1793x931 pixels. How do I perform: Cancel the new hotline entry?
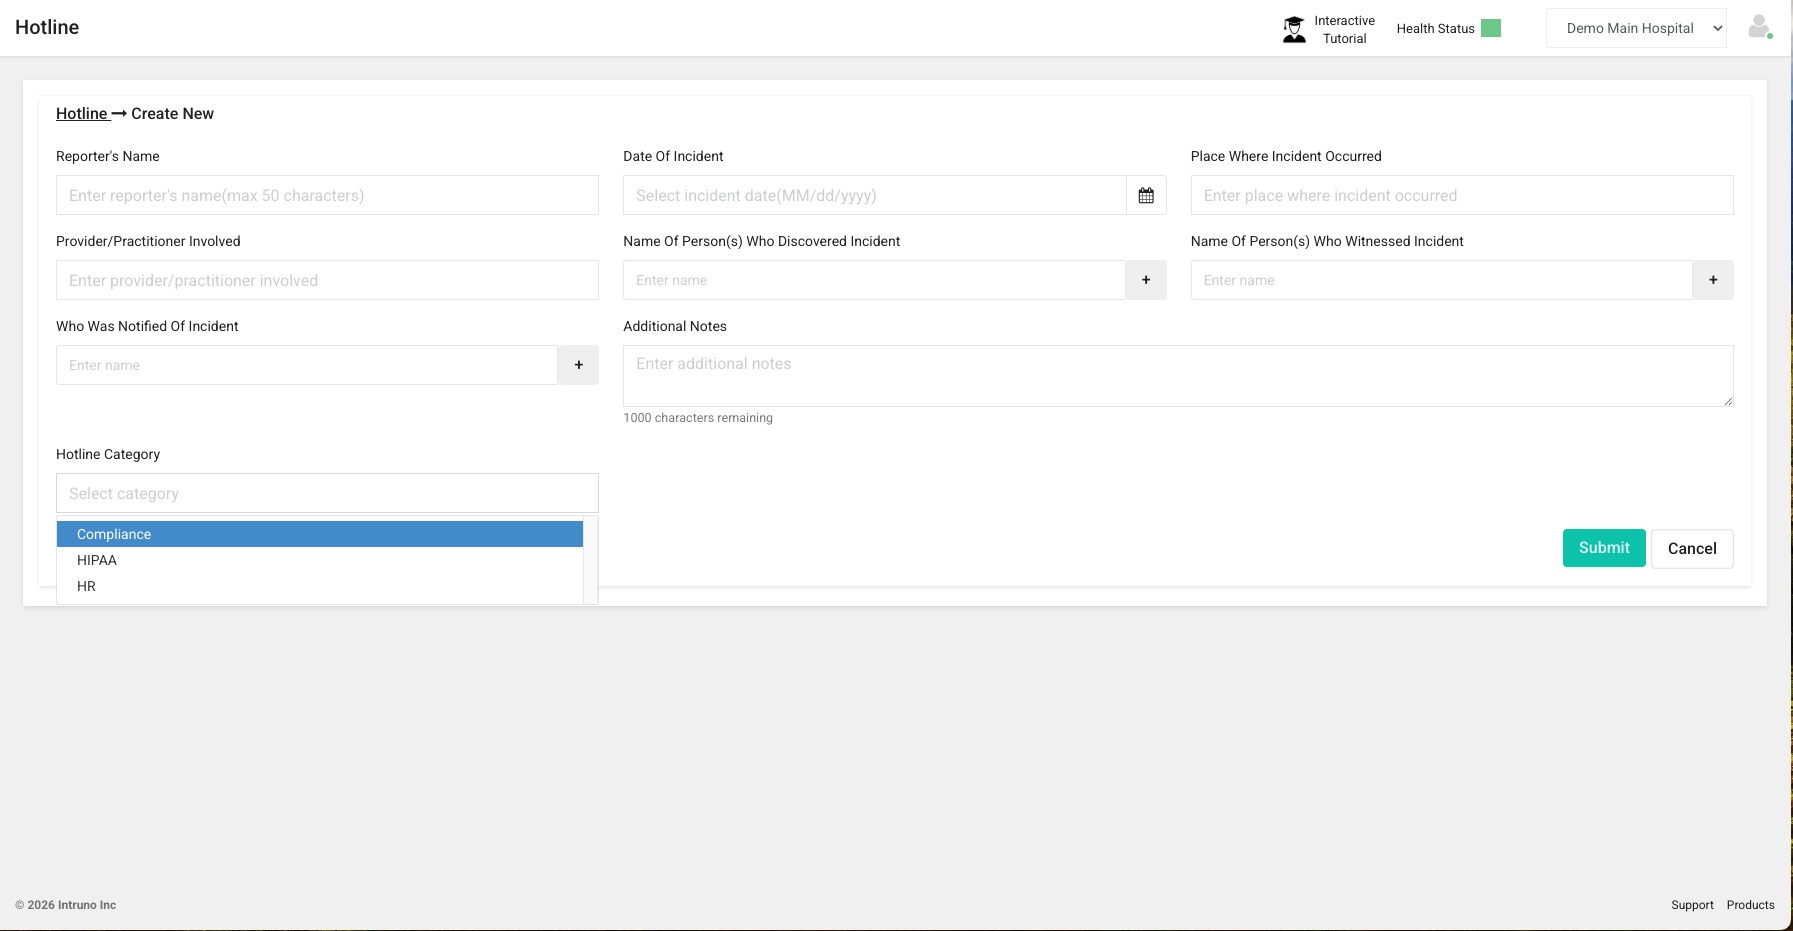[x=1692, y=548]
